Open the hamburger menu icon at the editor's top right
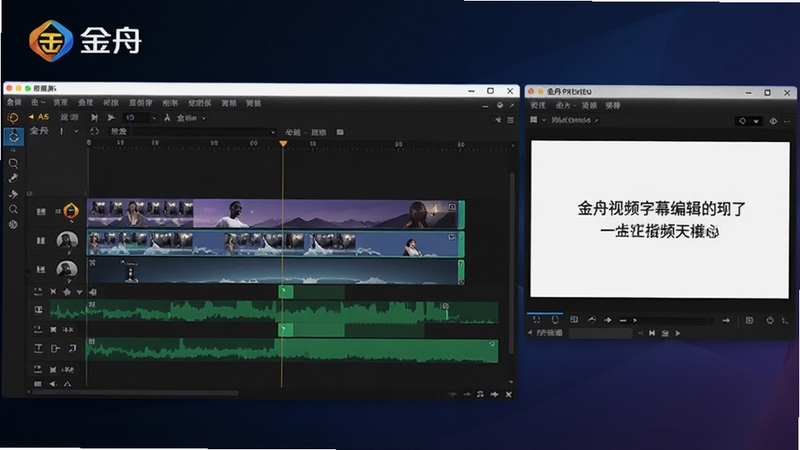Viewport: 800px width, 450px height. click(x=511, y=120)
